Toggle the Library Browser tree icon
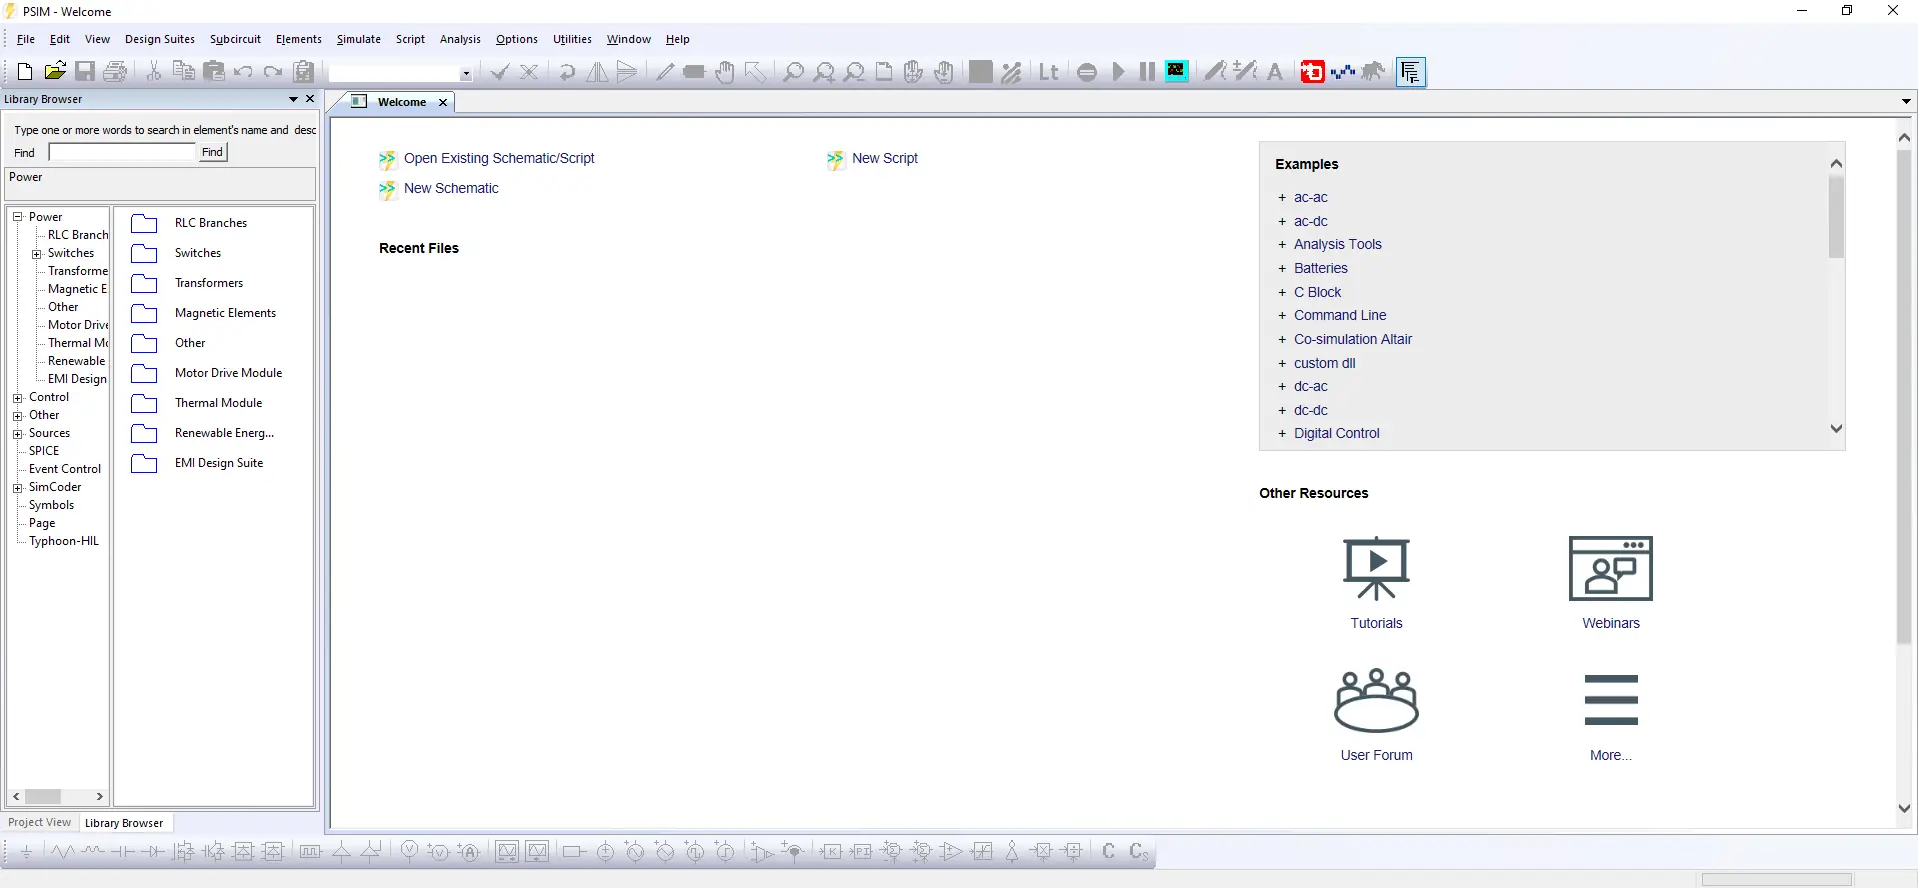 tap(1410, 72)
